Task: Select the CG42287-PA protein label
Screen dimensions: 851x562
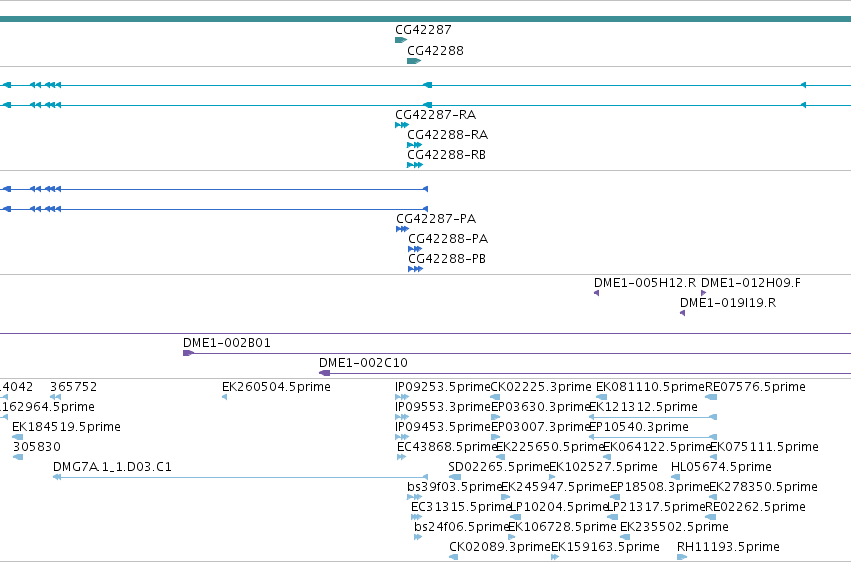Action: 436,219
